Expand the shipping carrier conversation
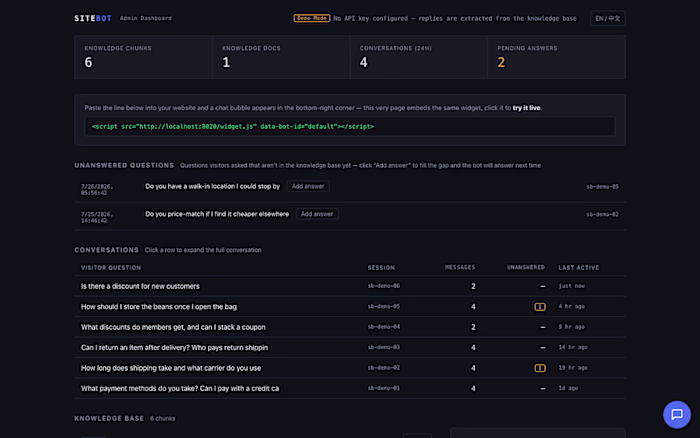Viewport: 700px width, 438px height. pos(350,368)
